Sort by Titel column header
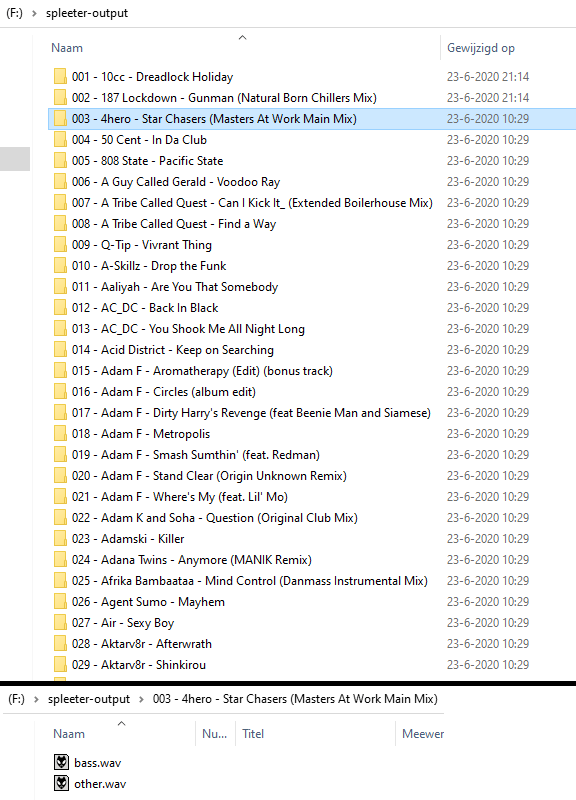 pos(253,734)
